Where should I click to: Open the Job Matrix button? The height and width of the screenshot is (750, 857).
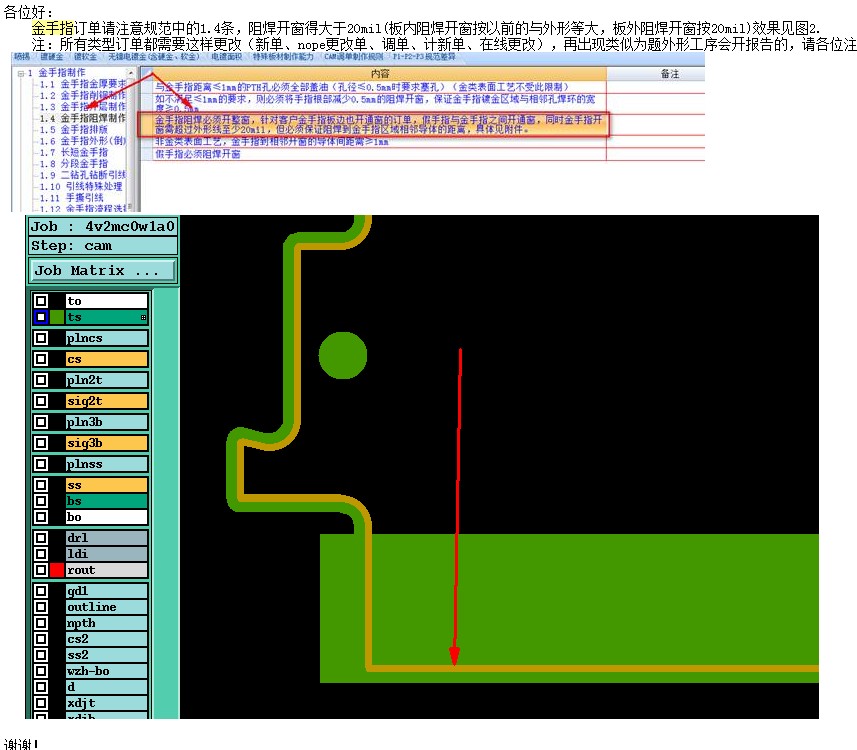pos(103,271)
